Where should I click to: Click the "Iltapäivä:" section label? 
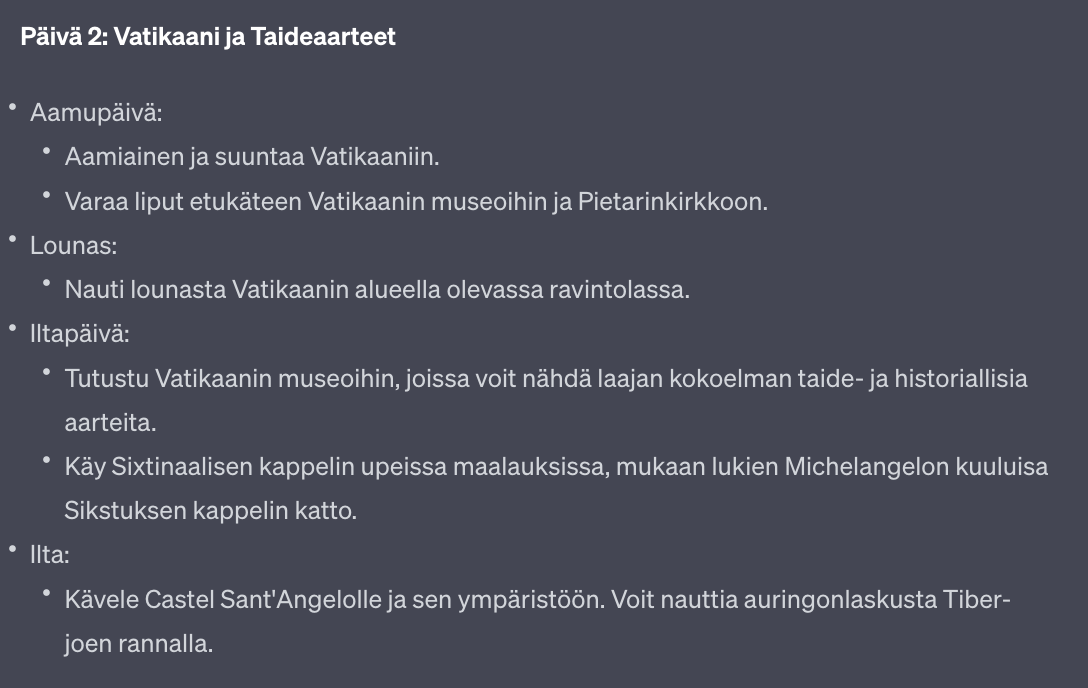coord(80,334)
